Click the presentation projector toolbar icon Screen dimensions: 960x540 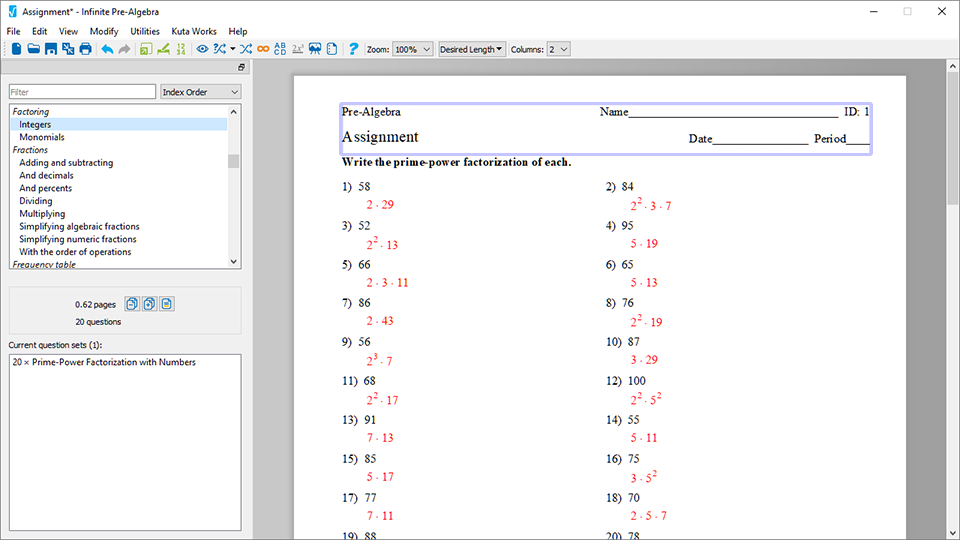pos(315,49)
